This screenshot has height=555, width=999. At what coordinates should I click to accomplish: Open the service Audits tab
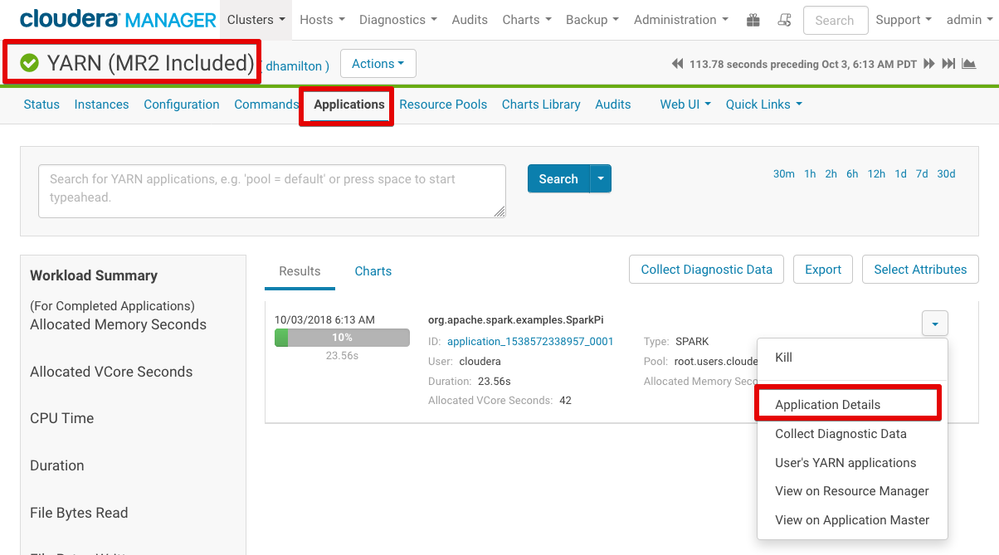click(x=613, y=105)
